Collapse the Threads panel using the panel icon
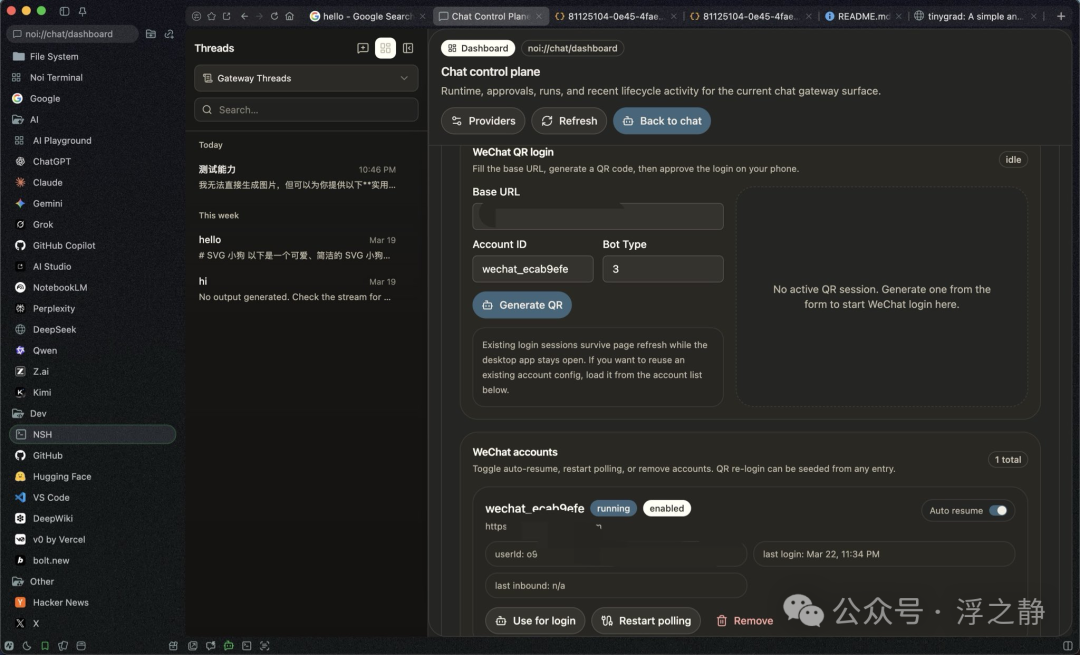 point(408,48)
